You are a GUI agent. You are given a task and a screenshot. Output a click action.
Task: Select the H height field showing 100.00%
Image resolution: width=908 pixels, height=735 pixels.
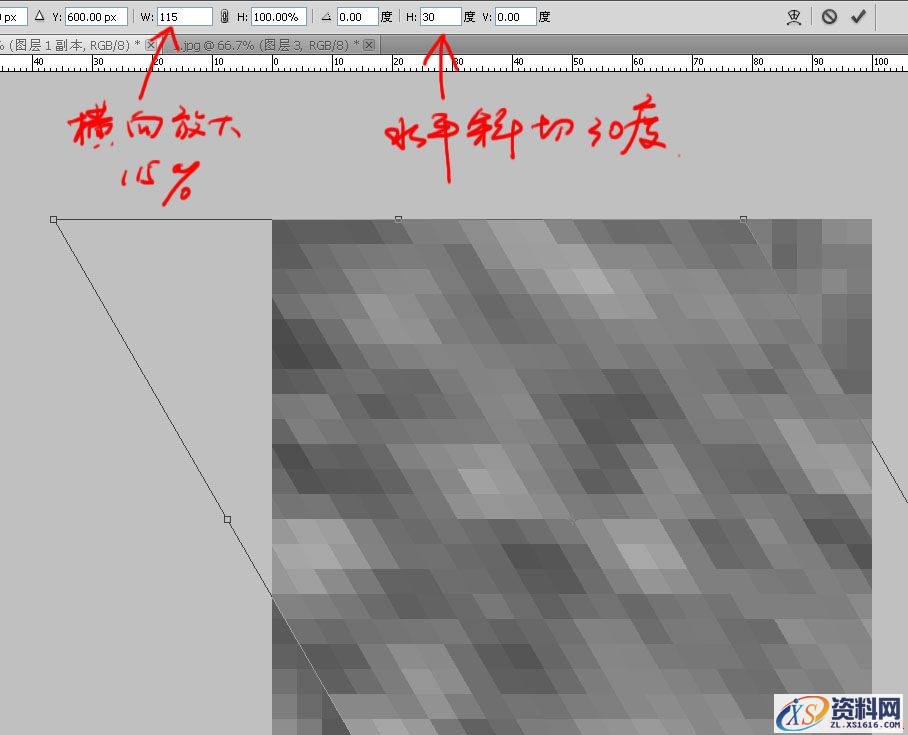[x=278, y=17]
